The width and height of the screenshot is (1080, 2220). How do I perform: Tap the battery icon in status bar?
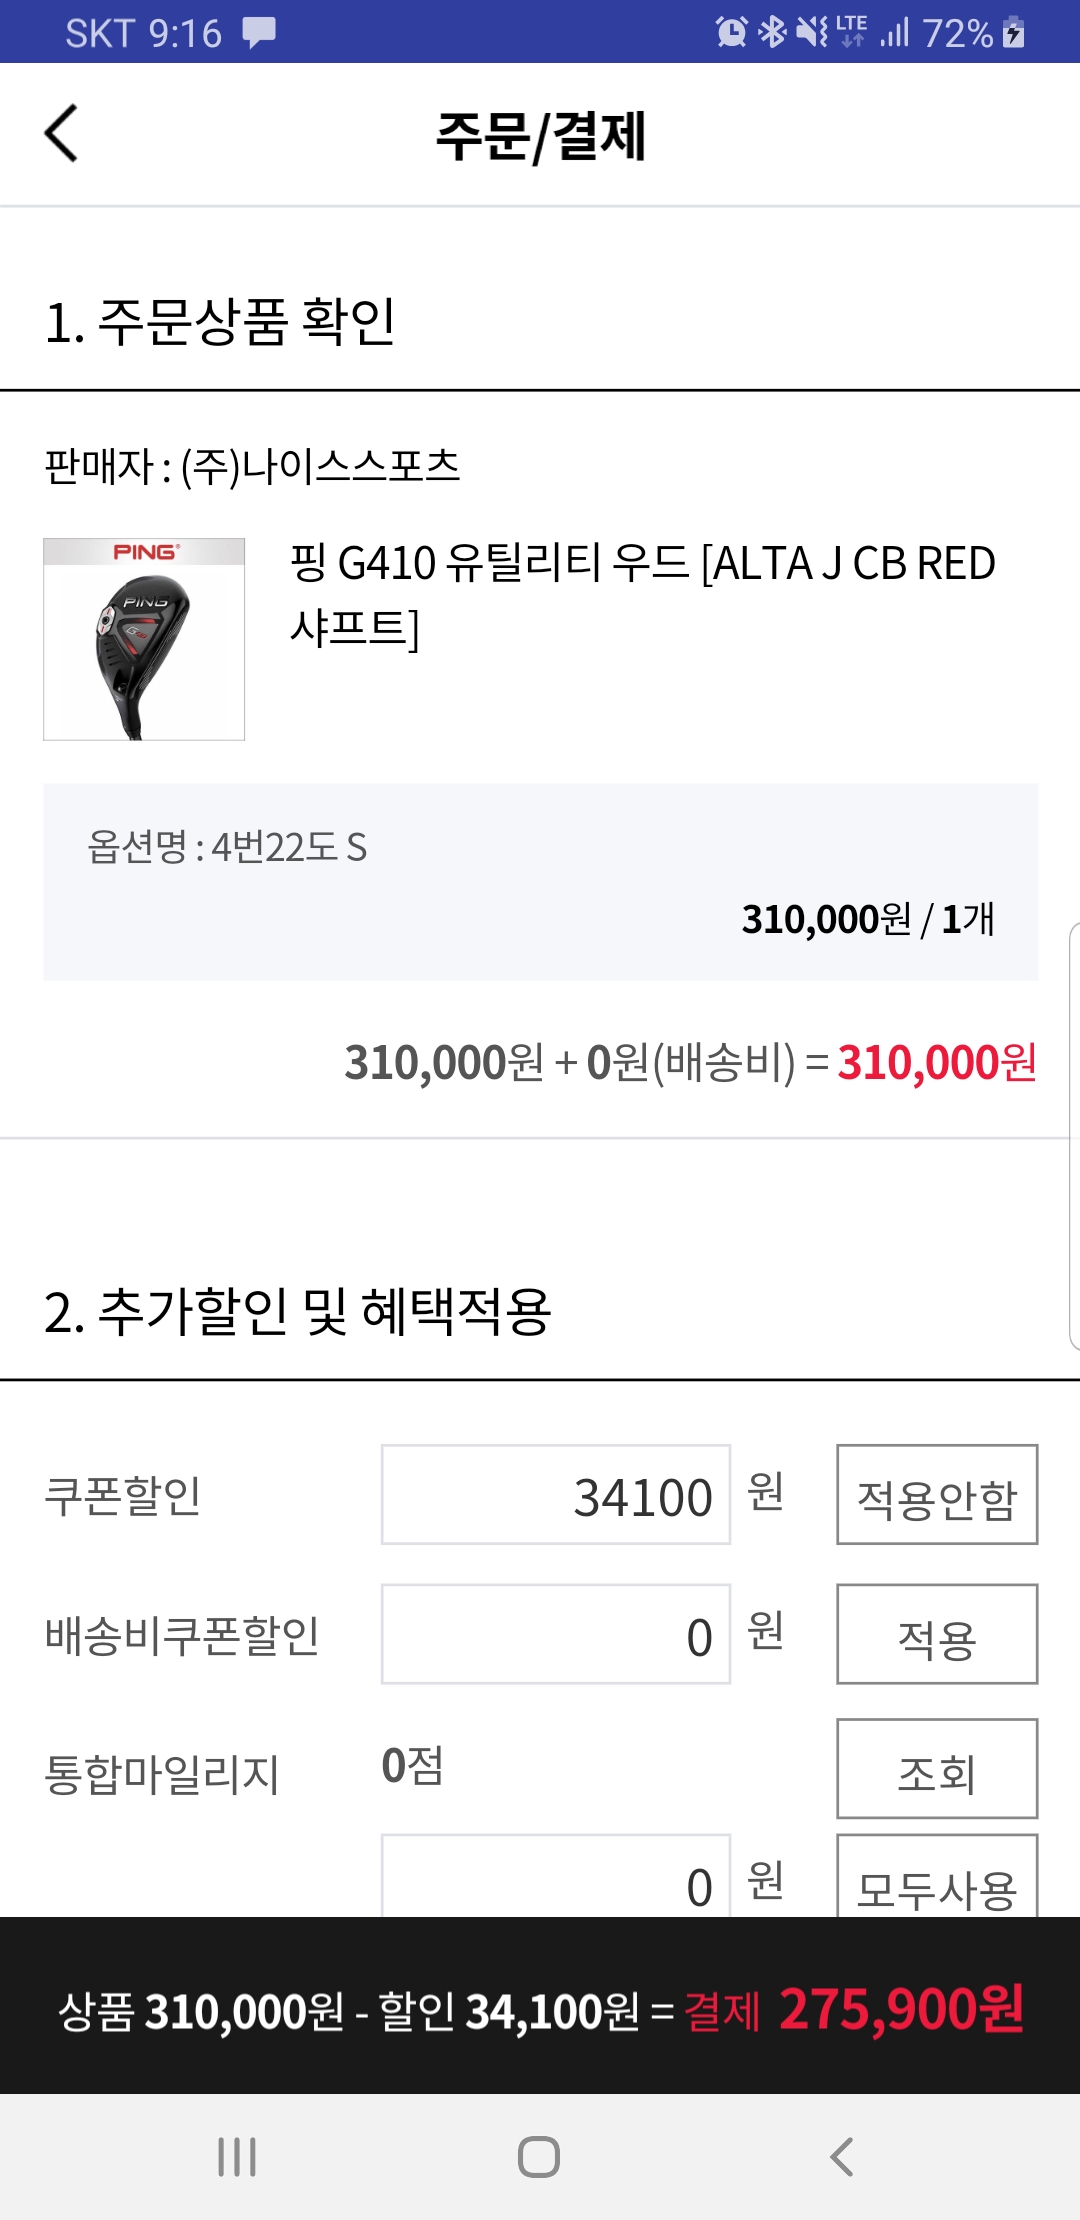(1013, 32)
